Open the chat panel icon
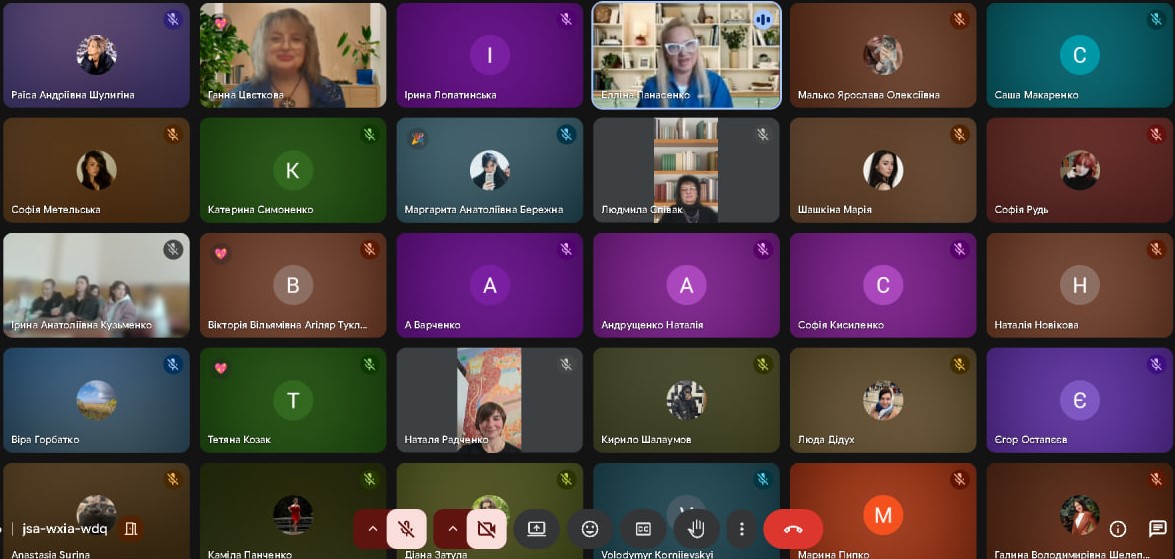 coord(1157,529)
